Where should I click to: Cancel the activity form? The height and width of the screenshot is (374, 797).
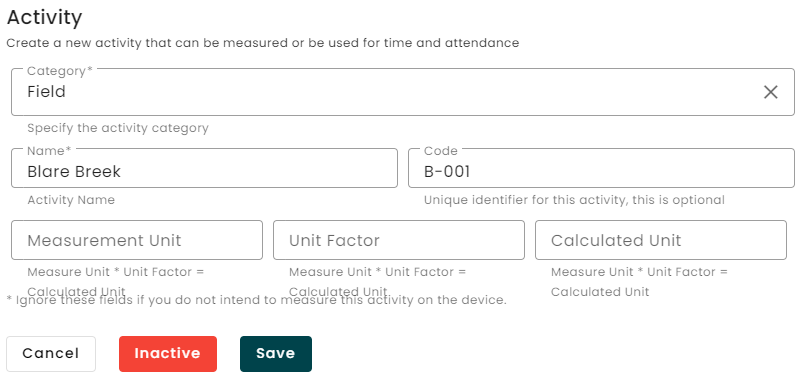tap(51, 354)
